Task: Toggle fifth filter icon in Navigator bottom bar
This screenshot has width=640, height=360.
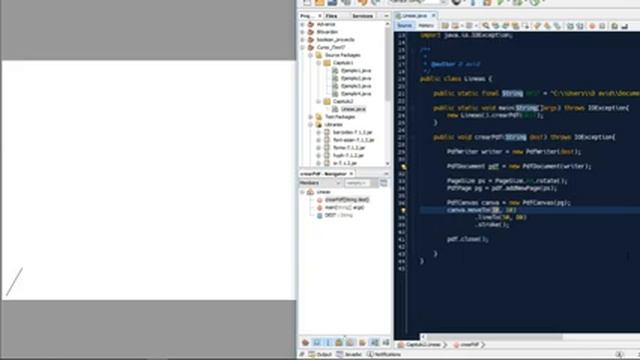Action: [349, 342]
